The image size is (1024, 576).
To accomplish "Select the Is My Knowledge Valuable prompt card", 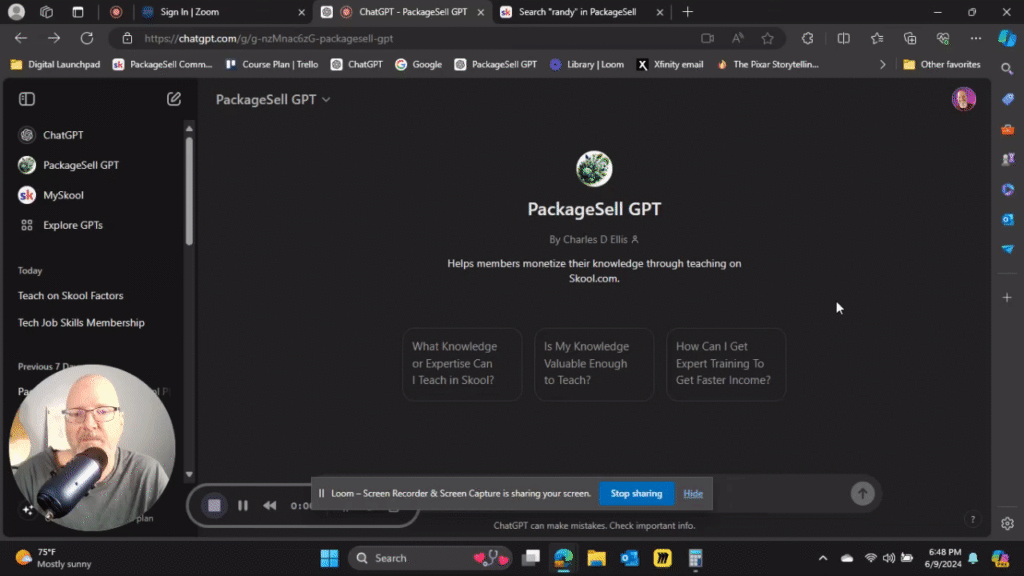I will coord(594,364).
